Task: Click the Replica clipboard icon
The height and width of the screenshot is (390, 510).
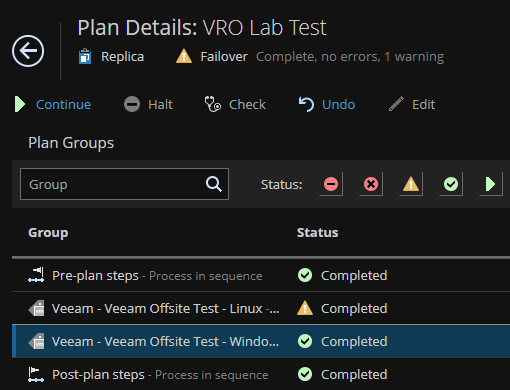Action: [85, 56]
